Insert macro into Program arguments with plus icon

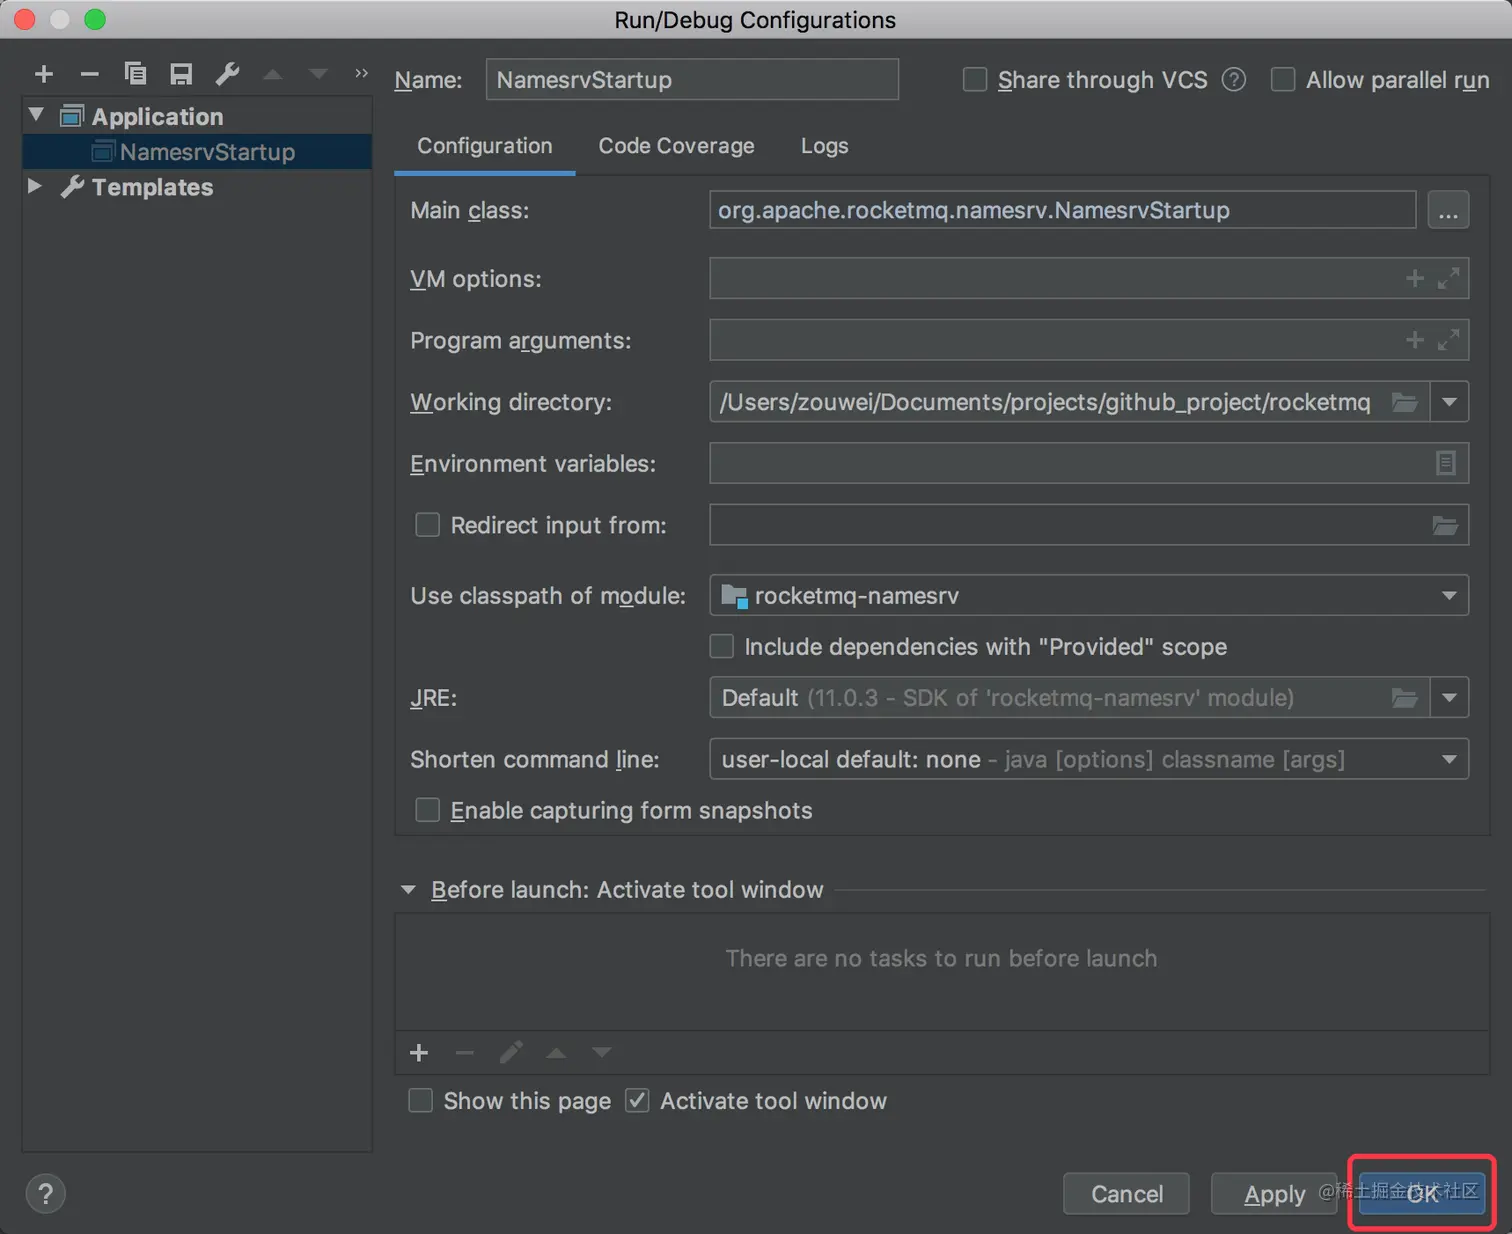click(1414, 341)
